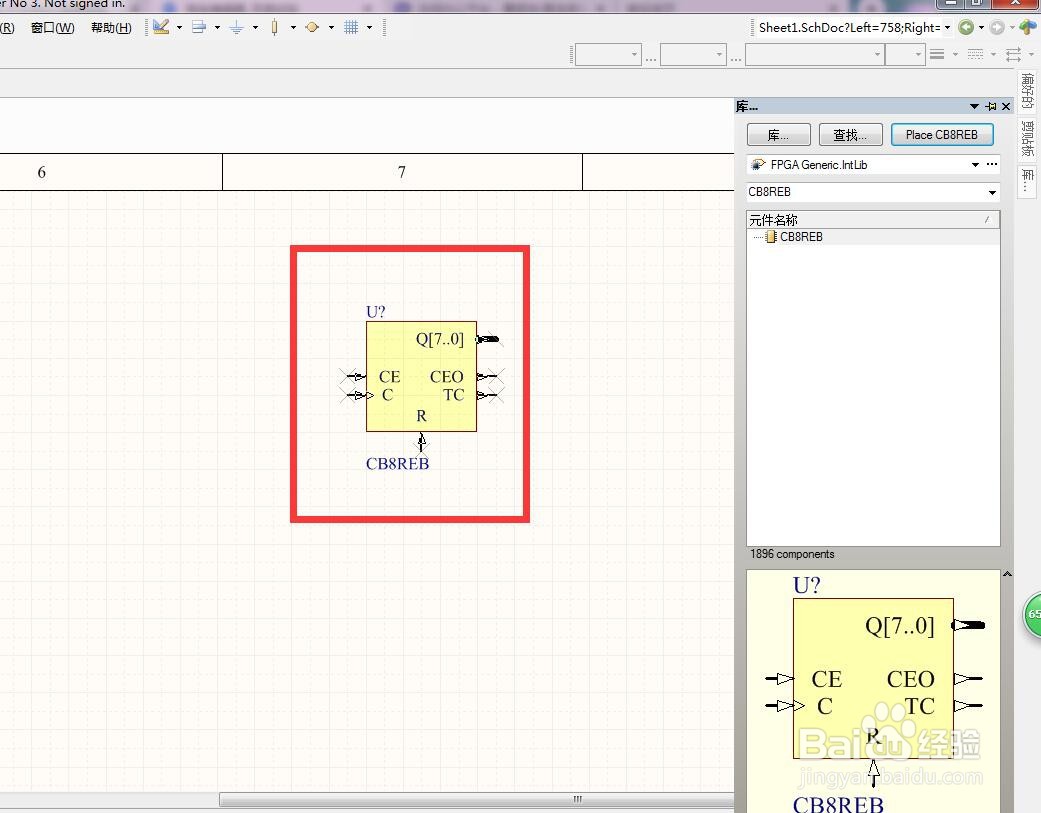Click sheet column header 6
The image size is (1041, 813).
[x=41, y=172]
